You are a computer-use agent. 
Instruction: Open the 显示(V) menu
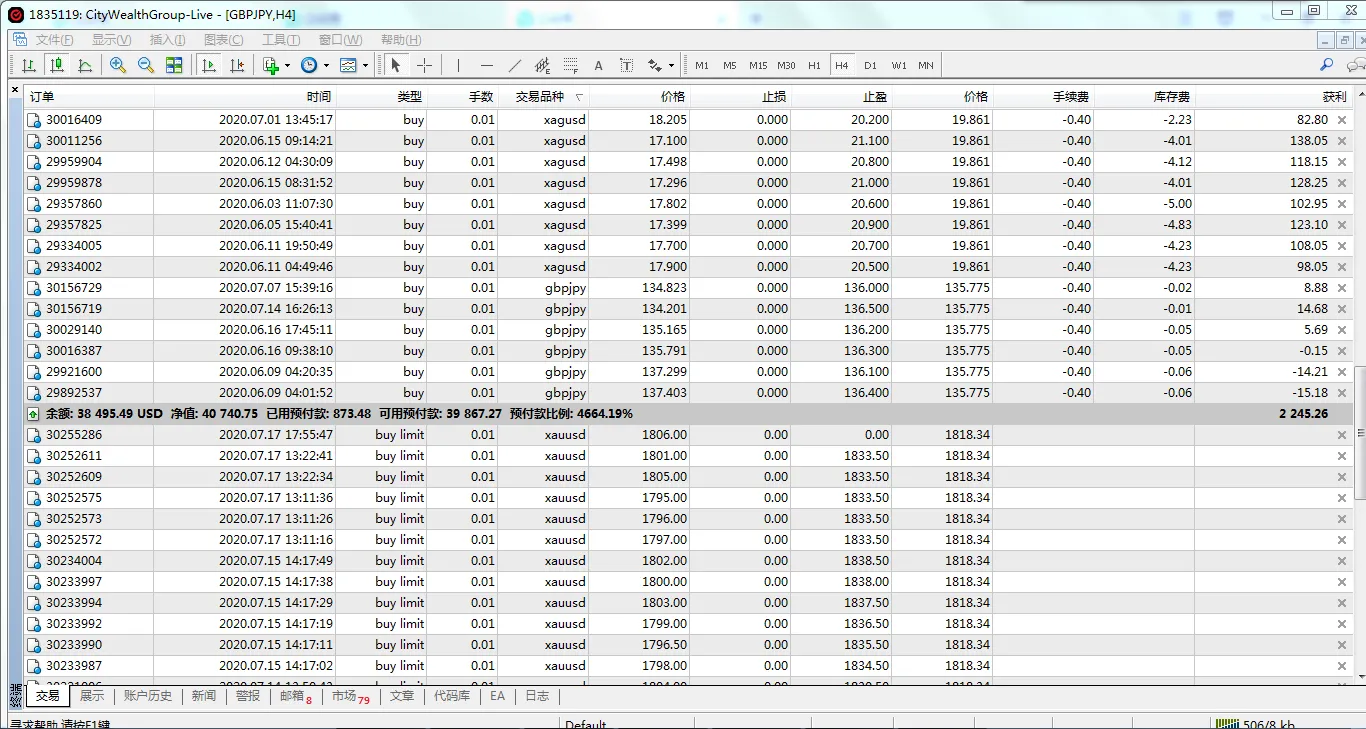[x=111, y=40]
